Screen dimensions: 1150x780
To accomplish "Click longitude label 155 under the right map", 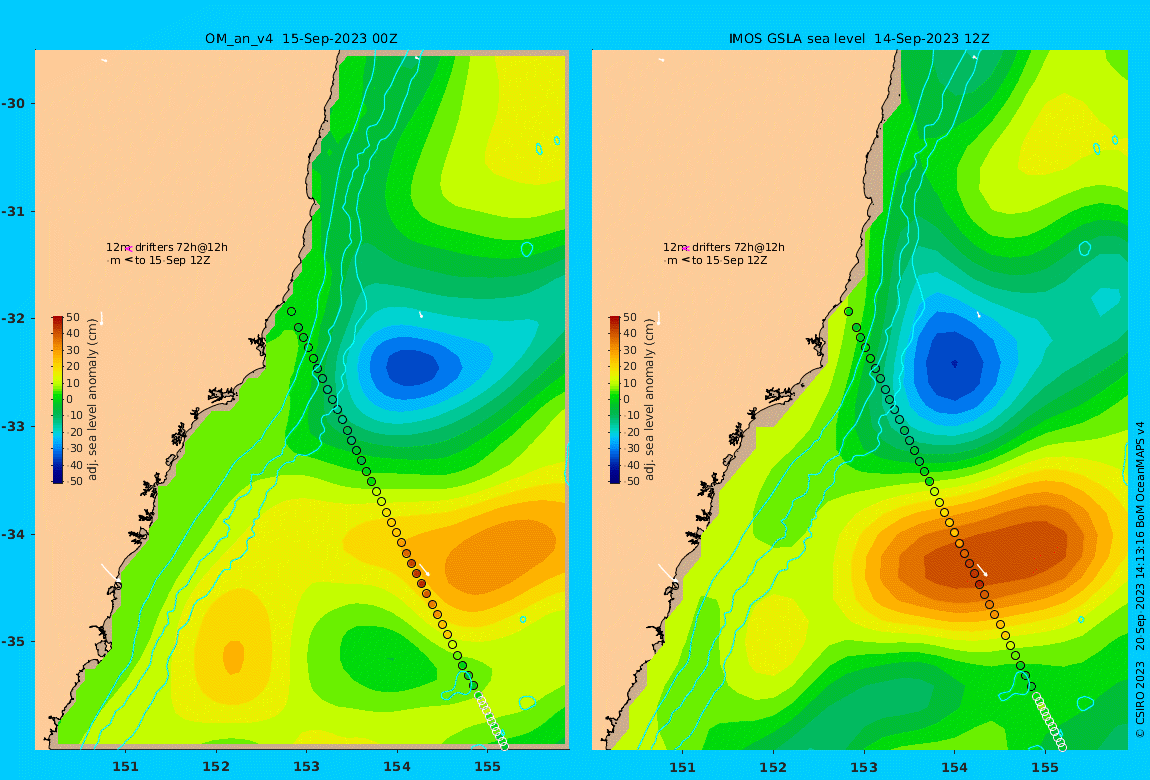I will 1045,768.
